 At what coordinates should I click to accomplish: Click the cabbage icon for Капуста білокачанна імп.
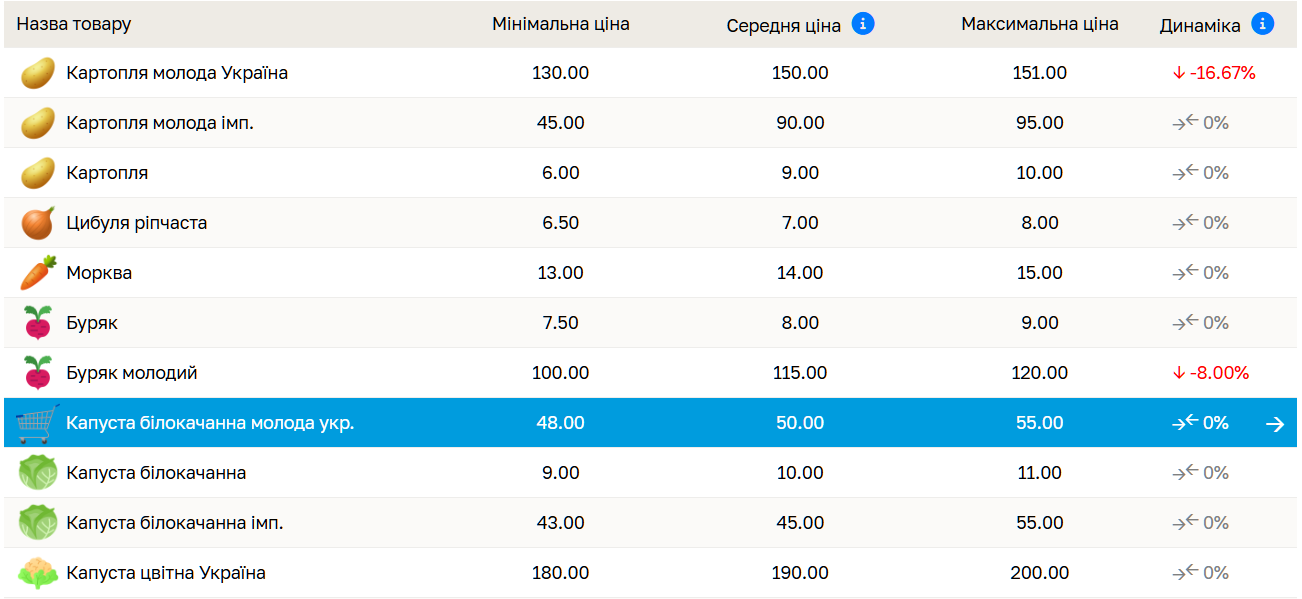pos(38,523)
